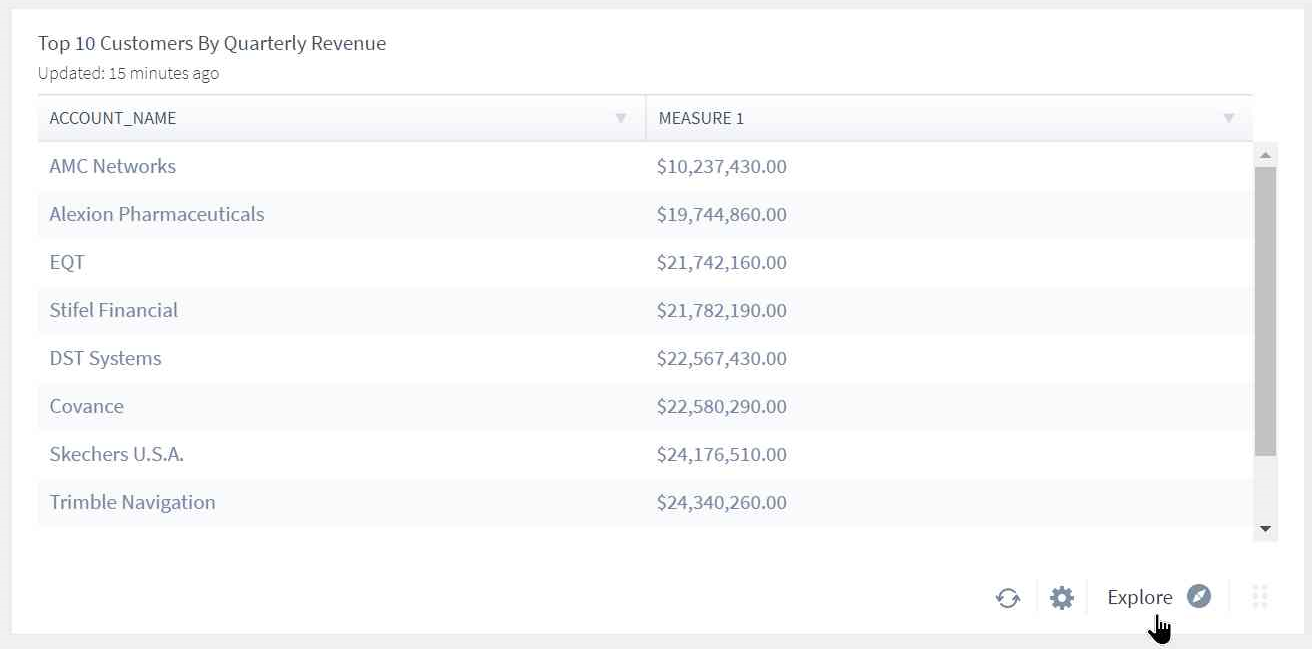Select the Covance account
1312x649 pixels.
pos(87,406)
